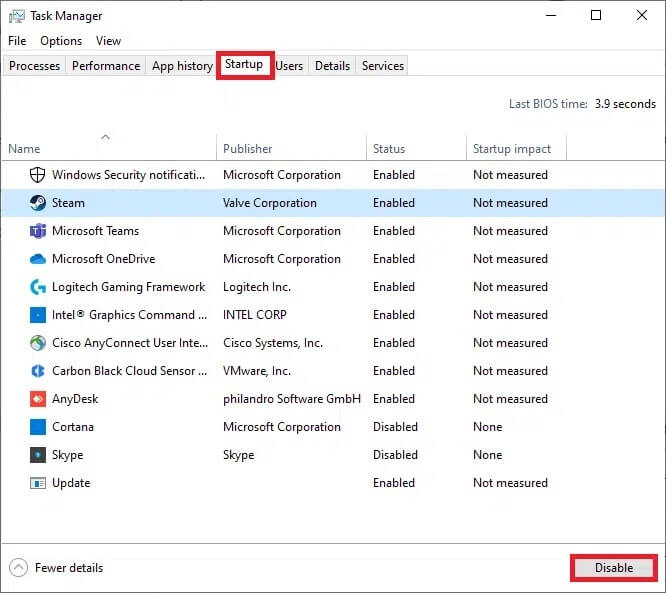Switch to the Services tab

383,66
